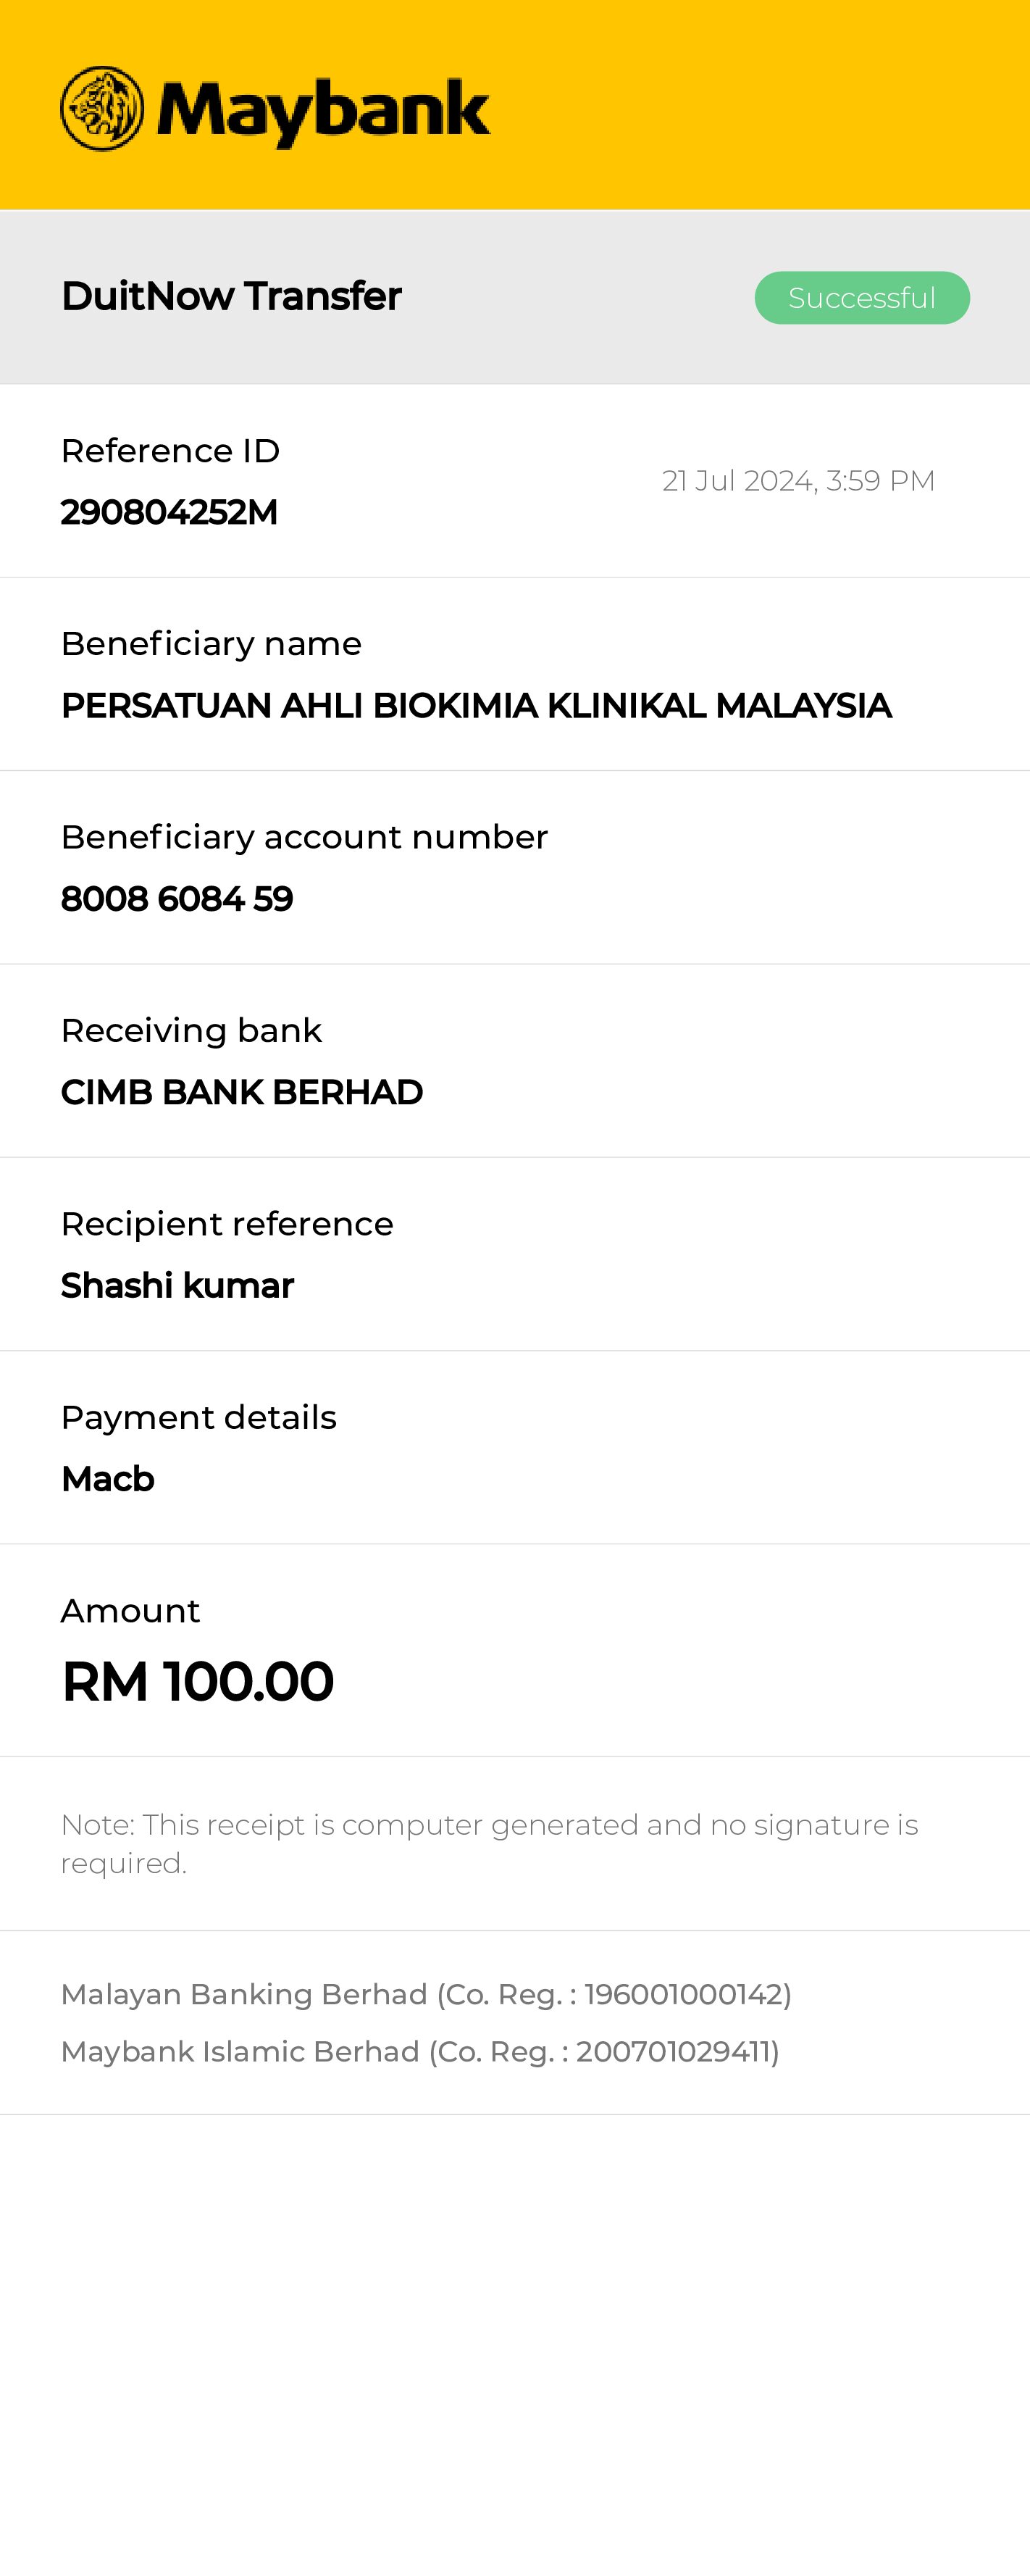Click the 21 Jul 2024 timestamp
Screen dimensions: 1030x2576
pyautogui.click(x=798, y=481)
